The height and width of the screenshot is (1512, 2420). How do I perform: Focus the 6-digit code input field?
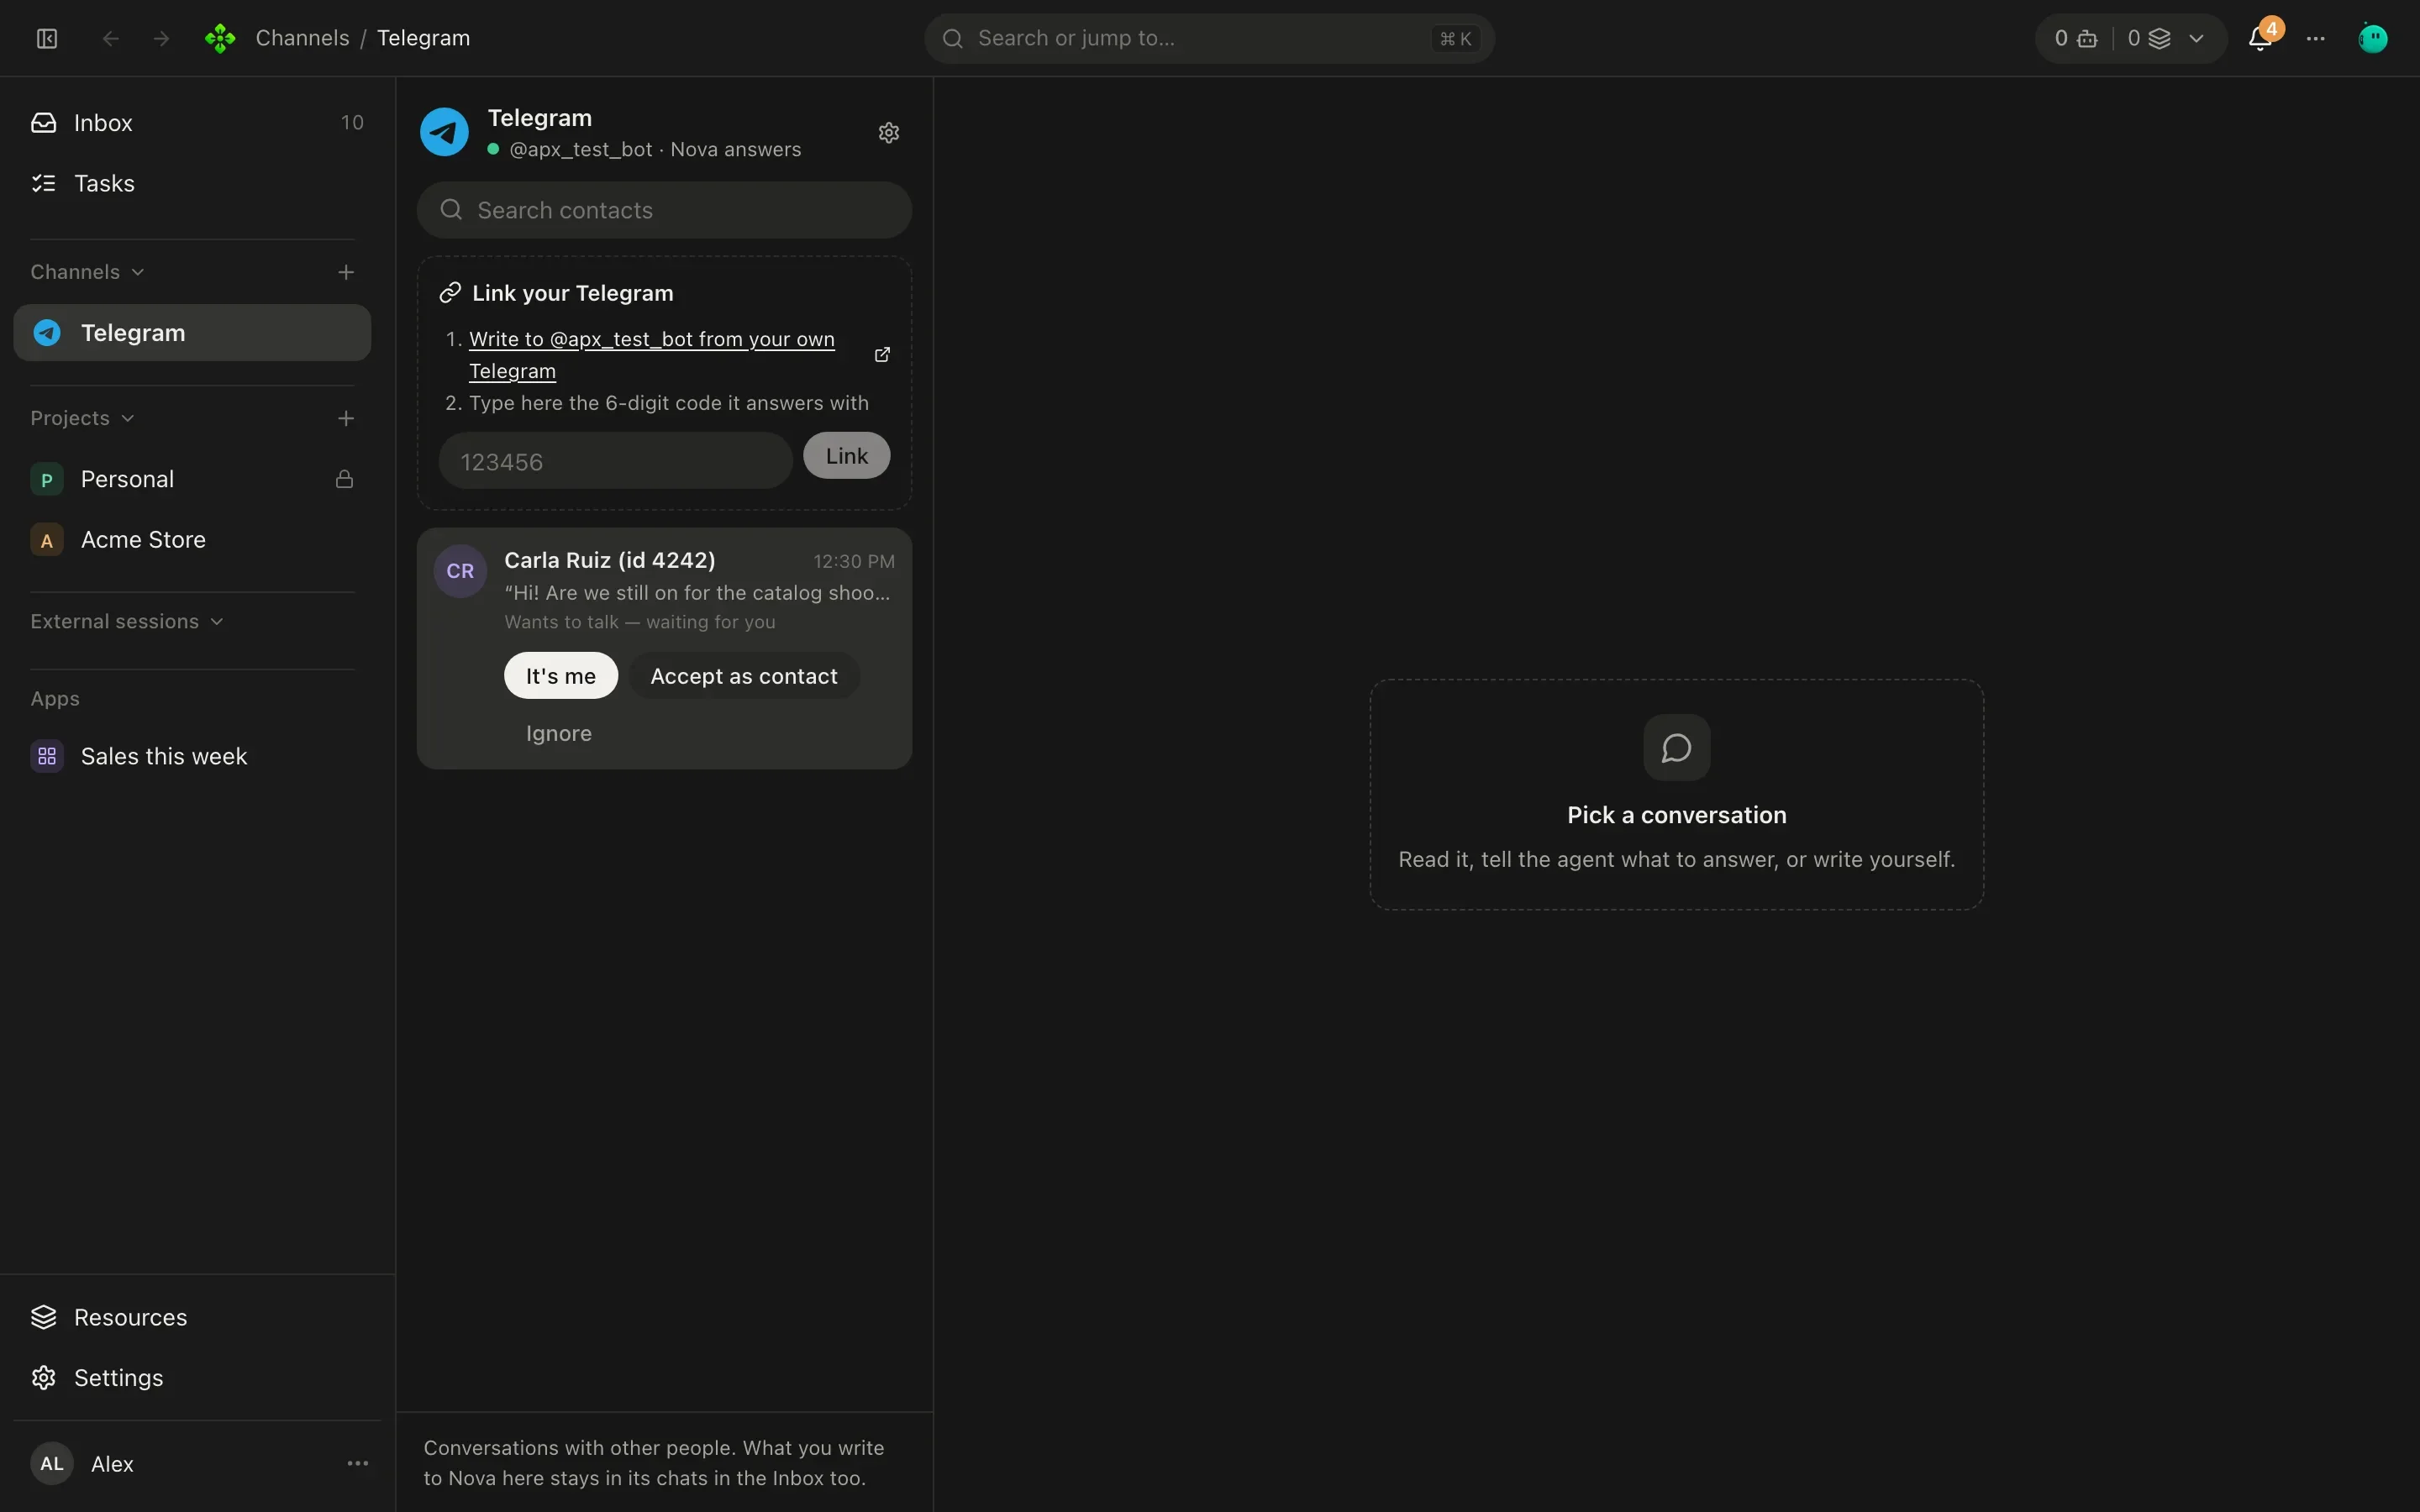615,461
